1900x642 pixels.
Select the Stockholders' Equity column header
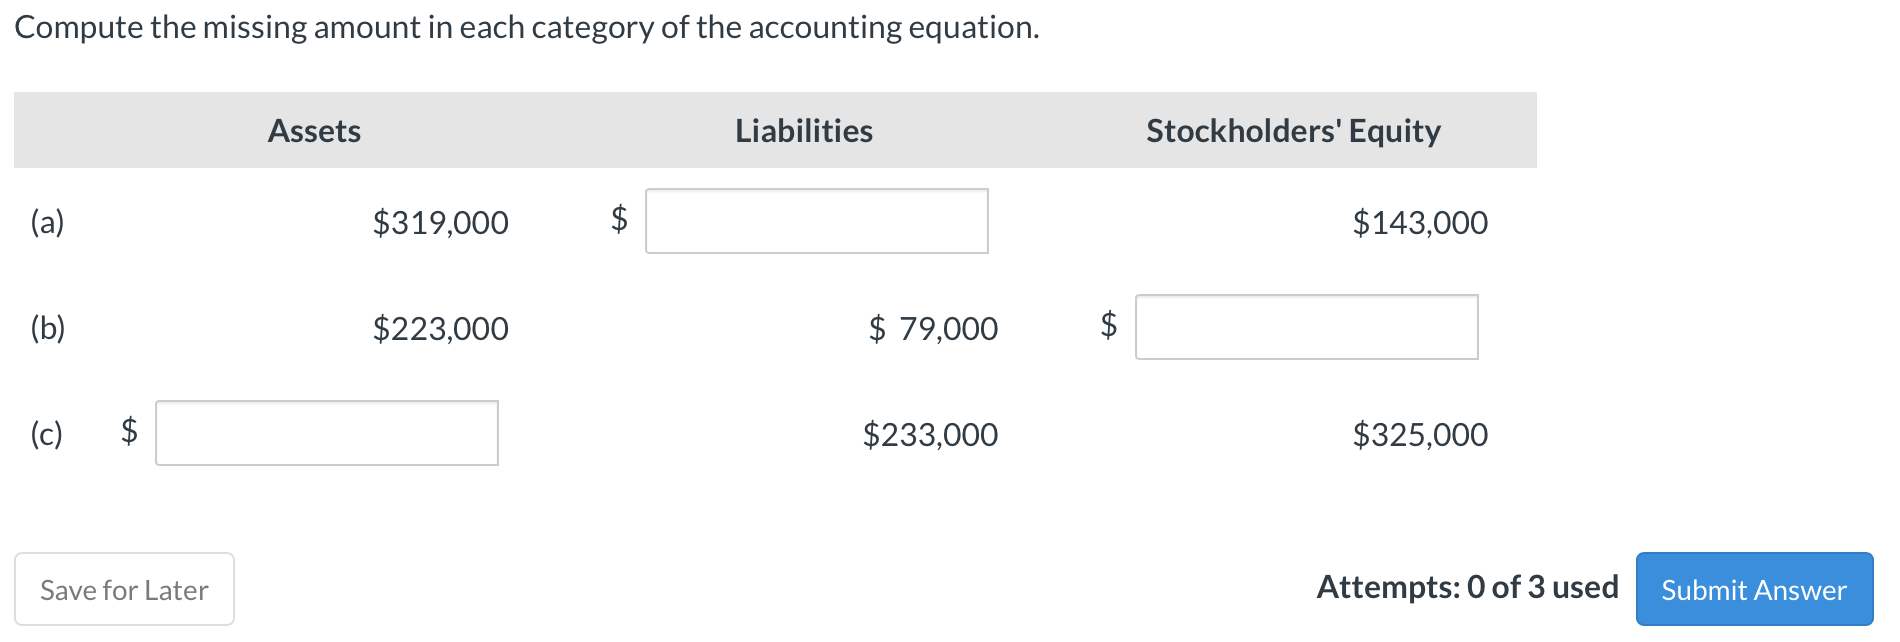1293,130
